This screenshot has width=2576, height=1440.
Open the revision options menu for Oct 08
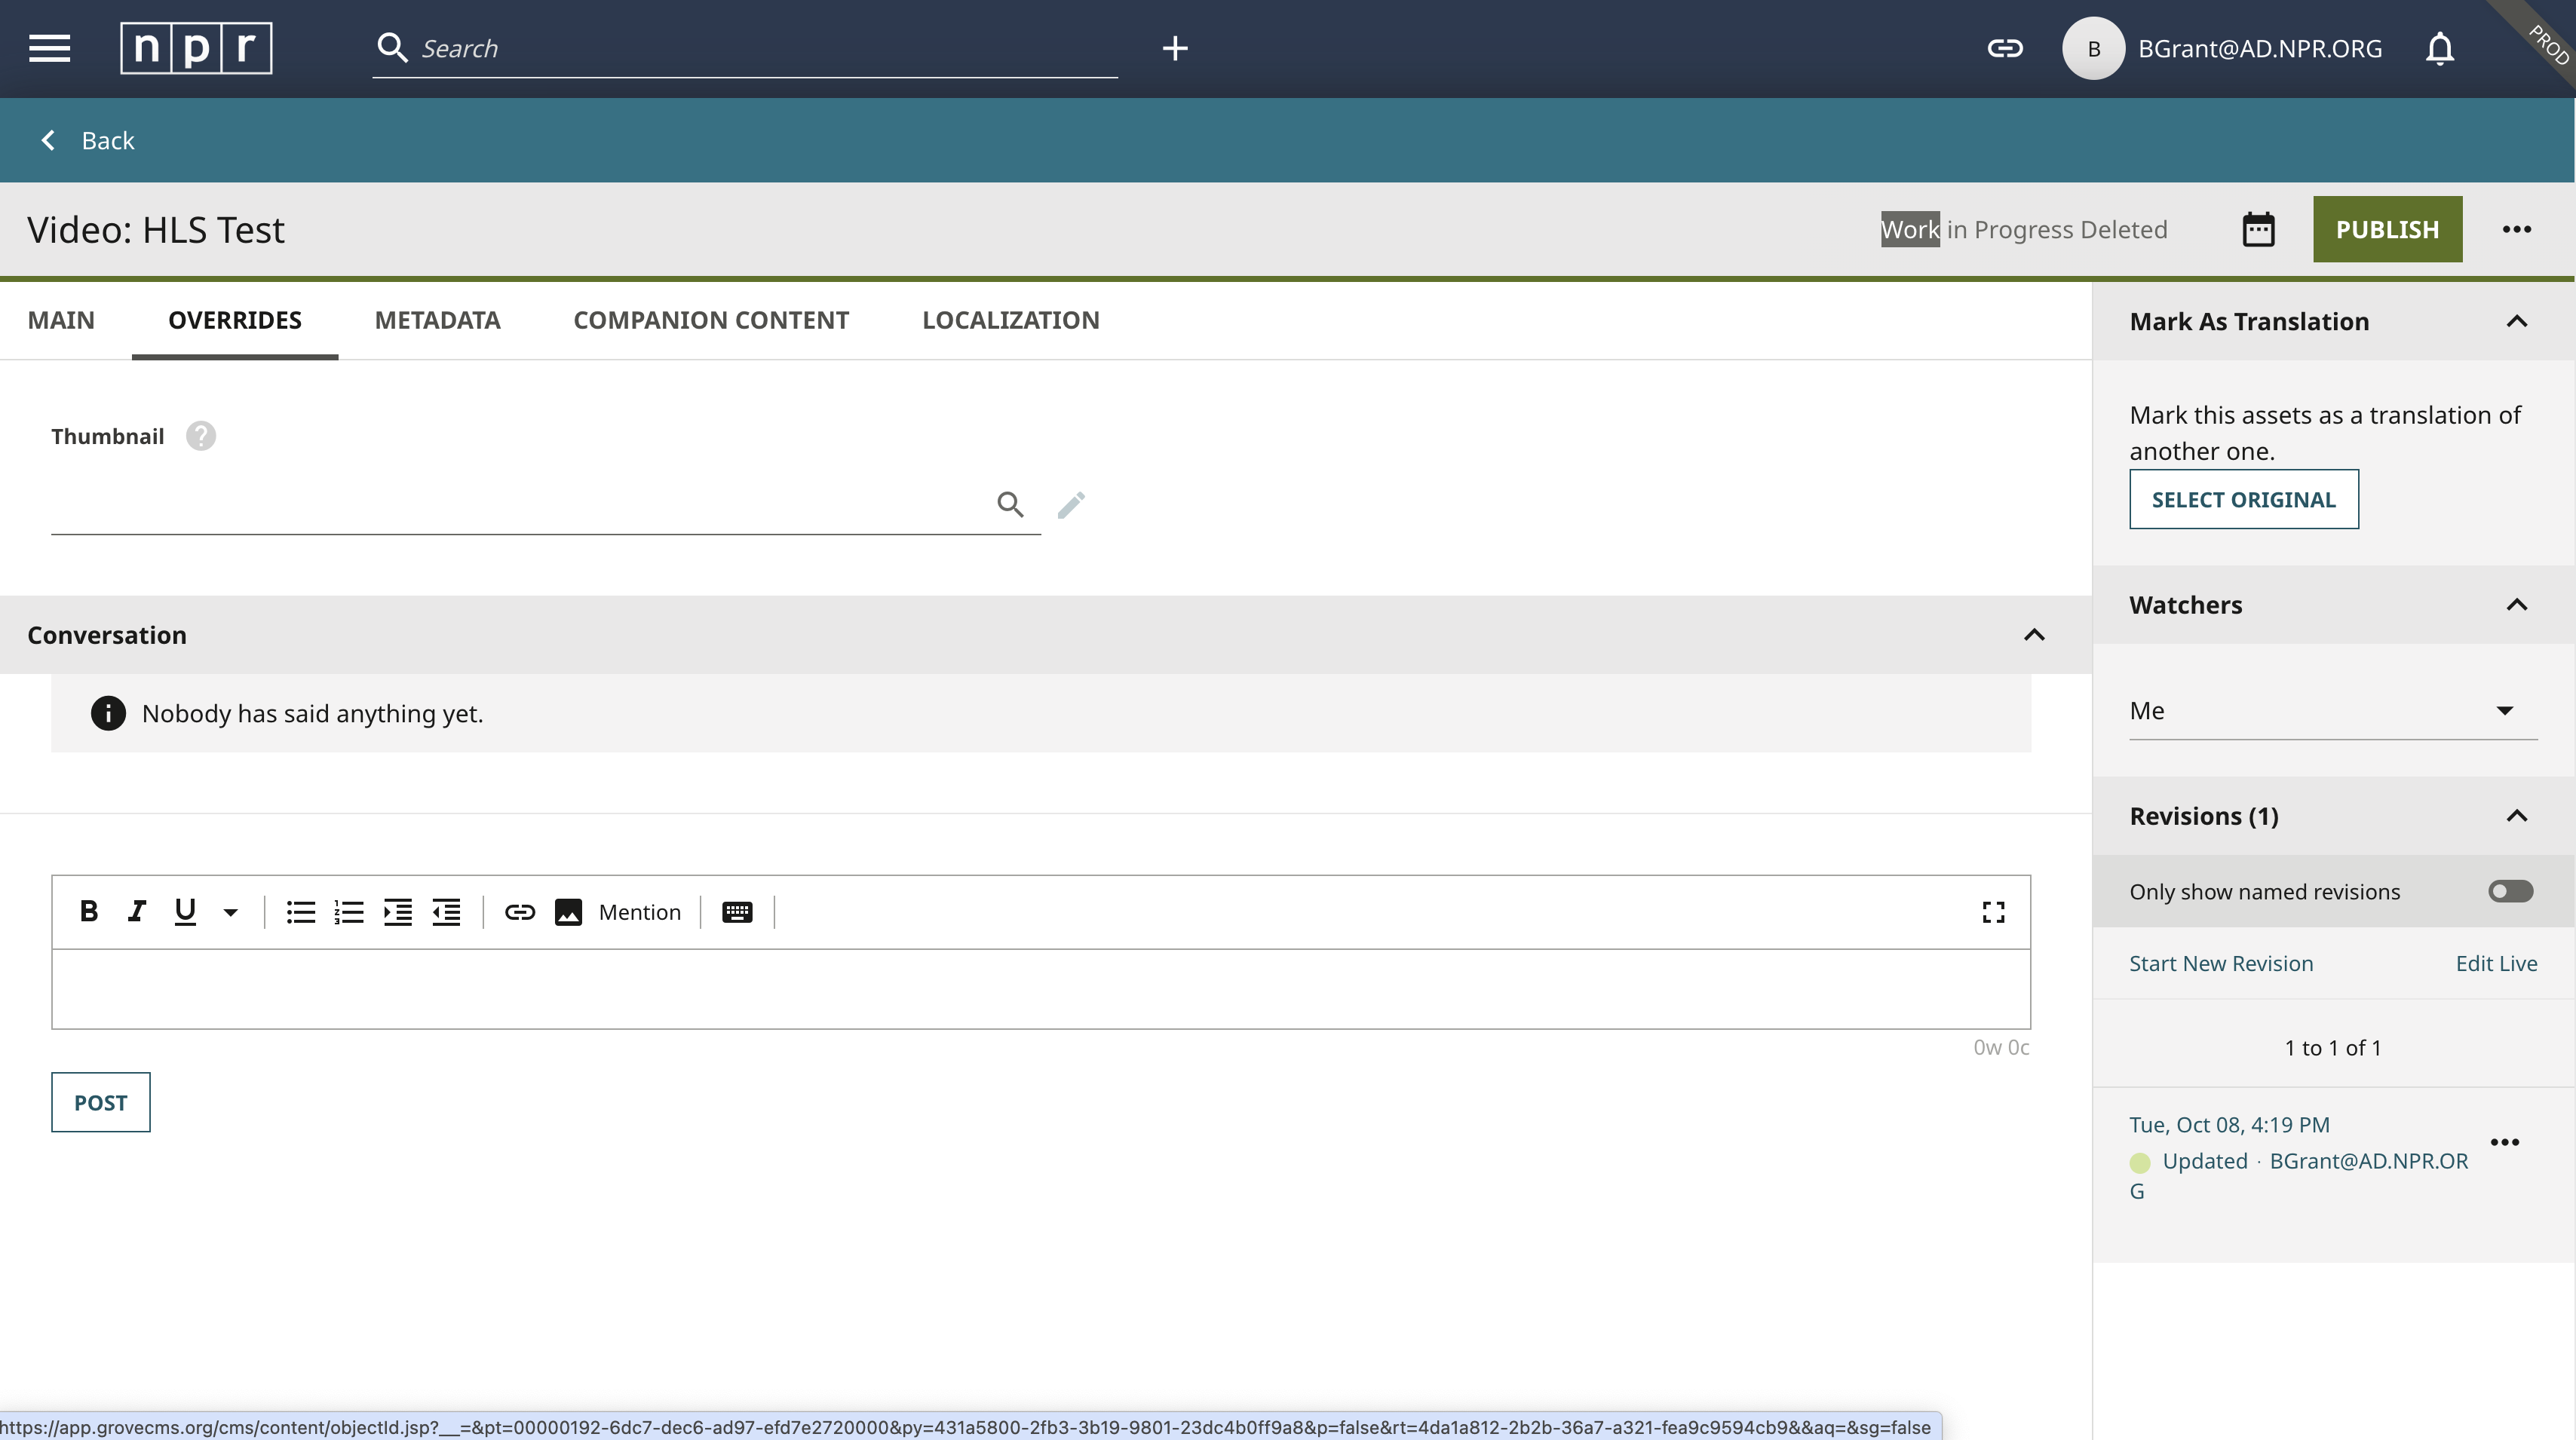[2504, 1142]
